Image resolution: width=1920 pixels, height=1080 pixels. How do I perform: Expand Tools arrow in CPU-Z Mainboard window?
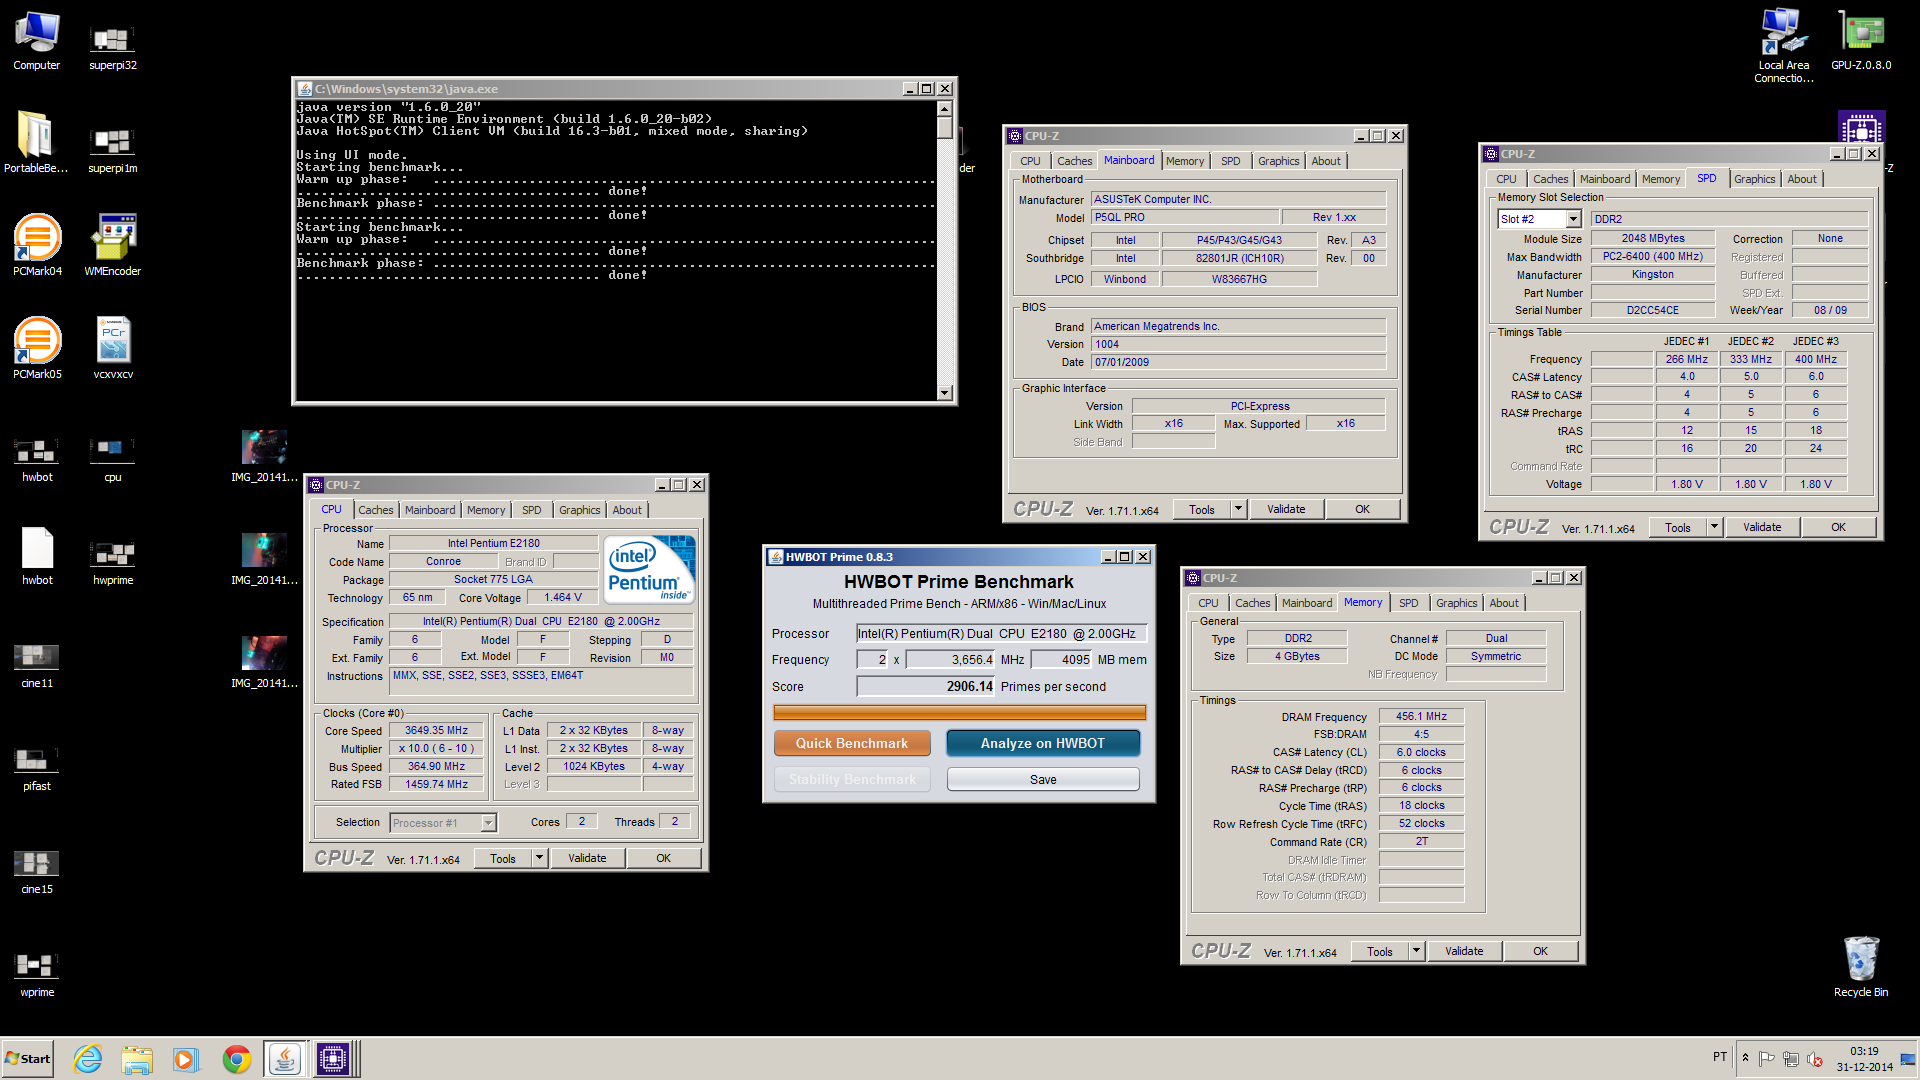tap(1238, 509)
